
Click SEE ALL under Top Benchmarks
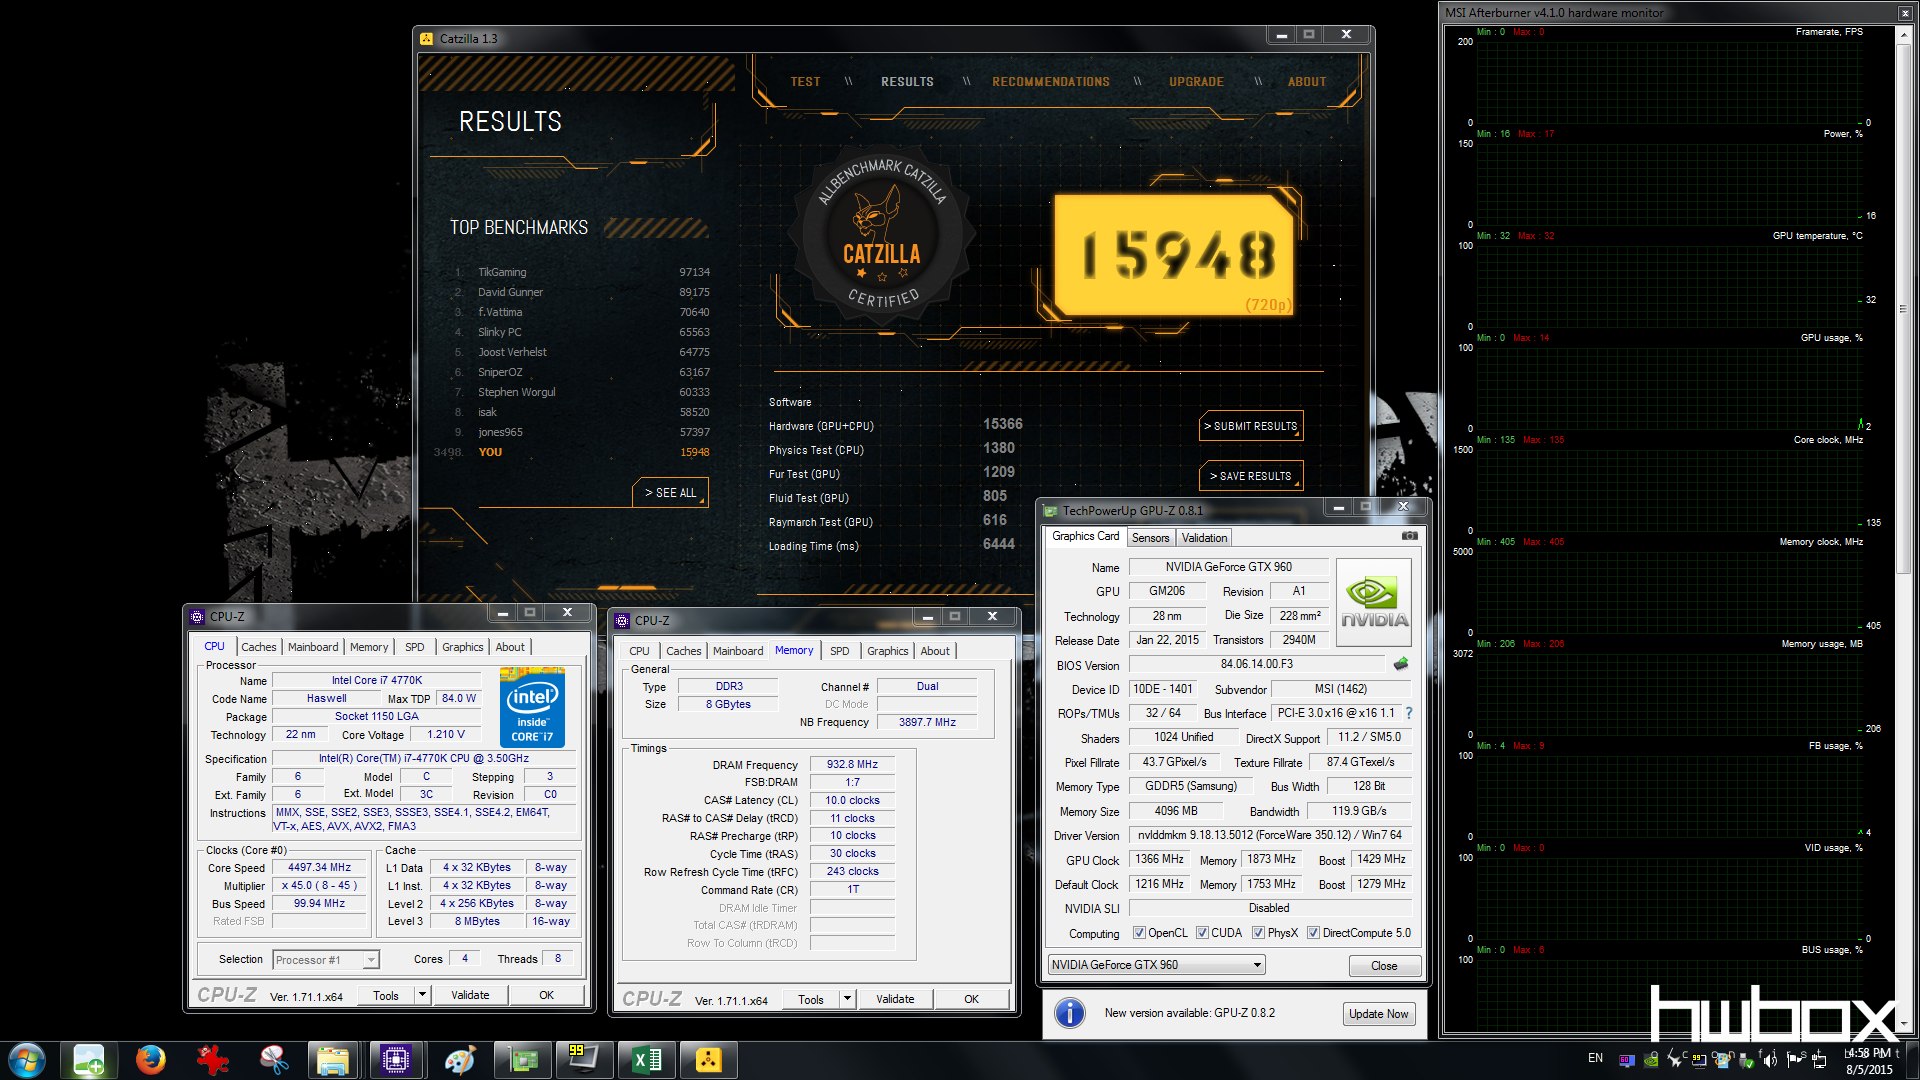coord(670,493)
